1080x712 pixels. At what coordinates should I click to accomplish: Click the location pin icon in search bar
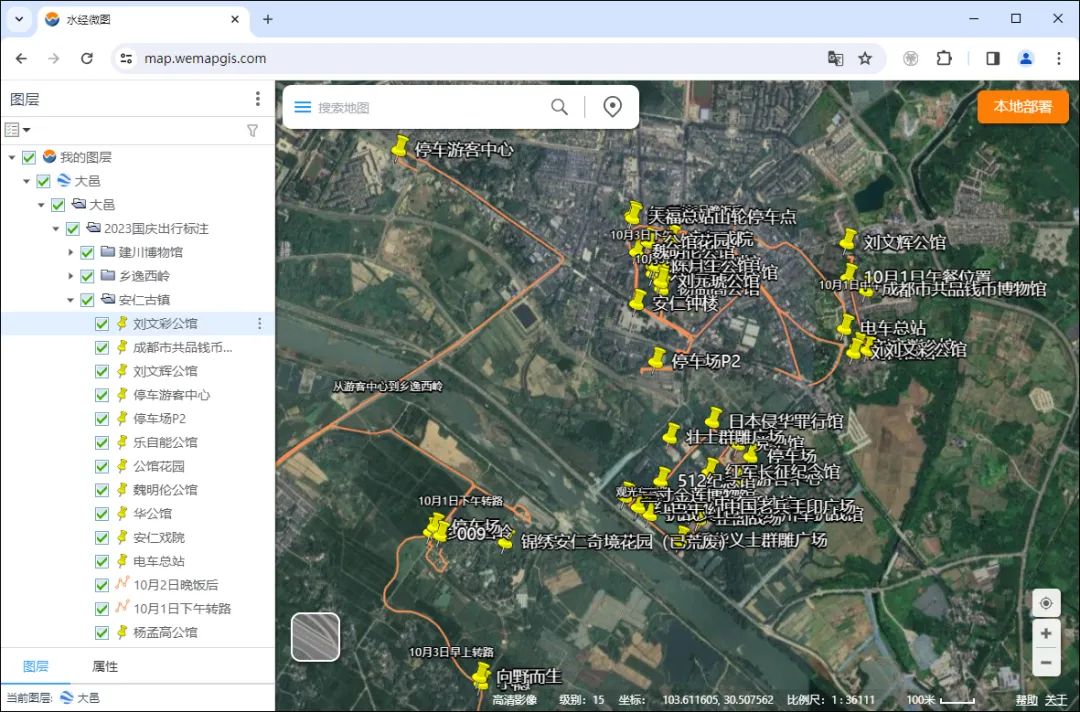613,107
